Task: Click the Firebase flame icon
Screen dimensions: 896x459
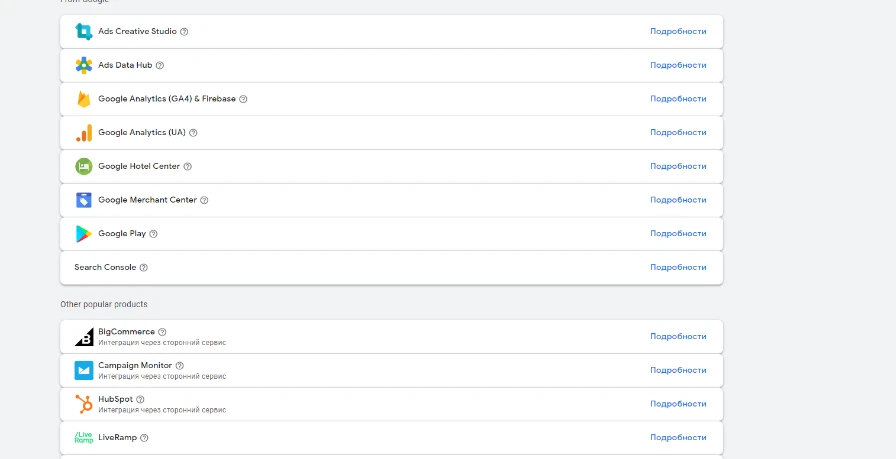Action: [83, 99]
